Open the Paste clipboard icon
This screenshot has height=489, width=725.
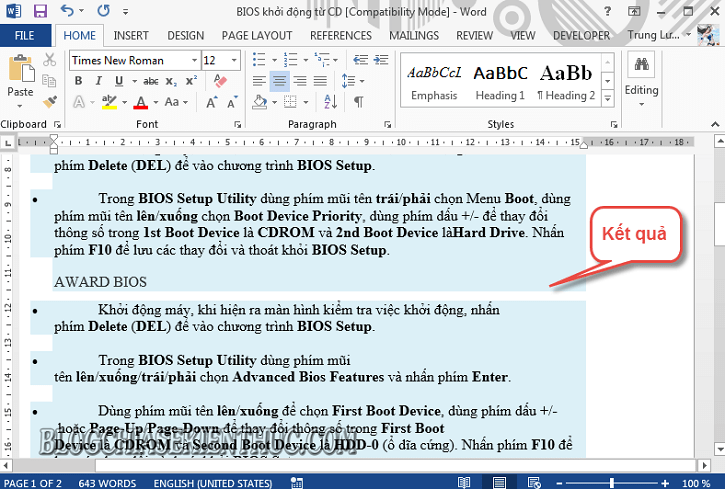(21, 68)
